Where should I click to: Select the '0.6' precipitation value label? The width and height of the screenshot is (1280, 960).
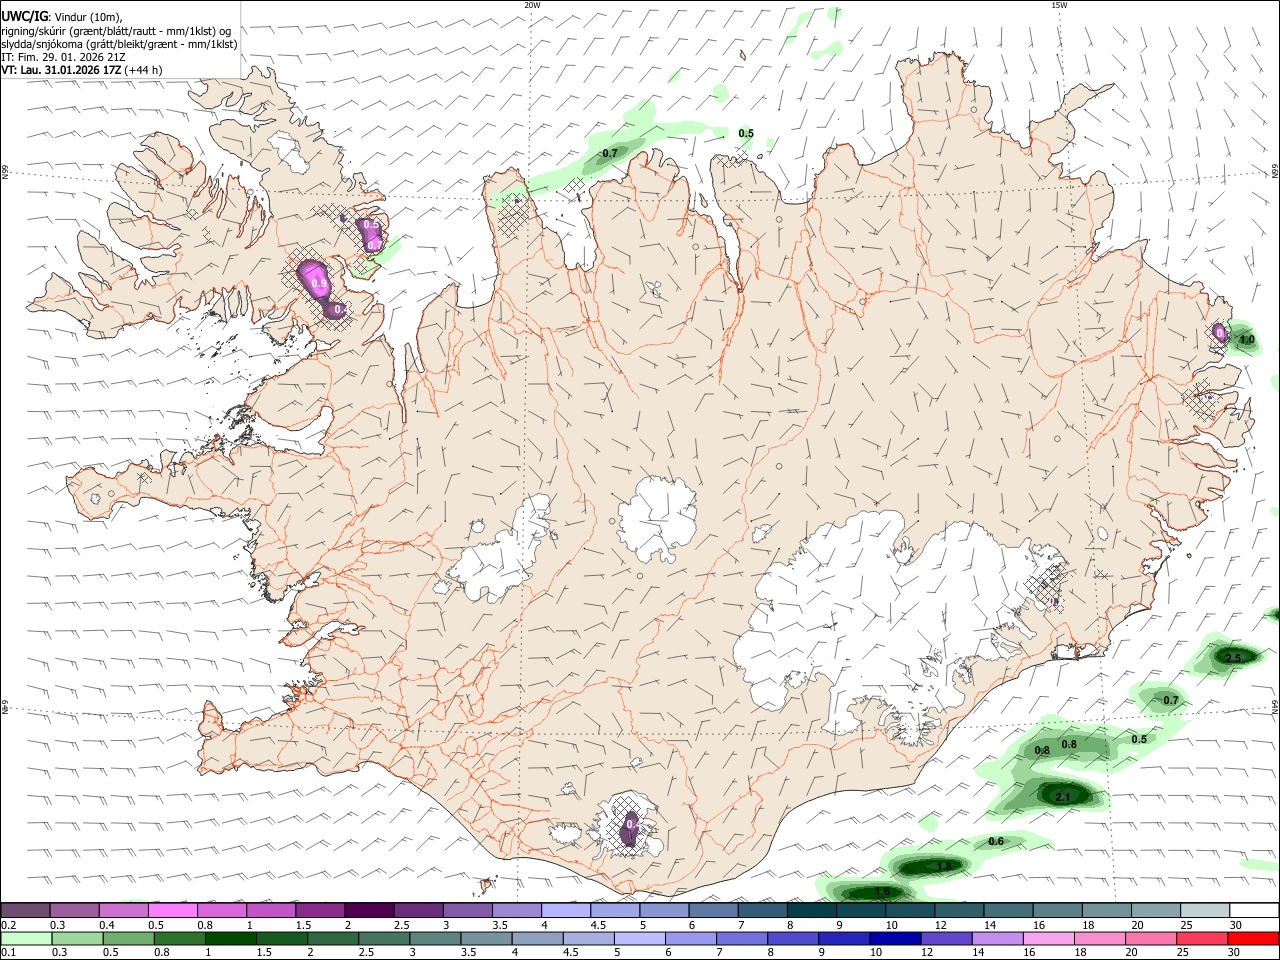click(x=996, y=842)
